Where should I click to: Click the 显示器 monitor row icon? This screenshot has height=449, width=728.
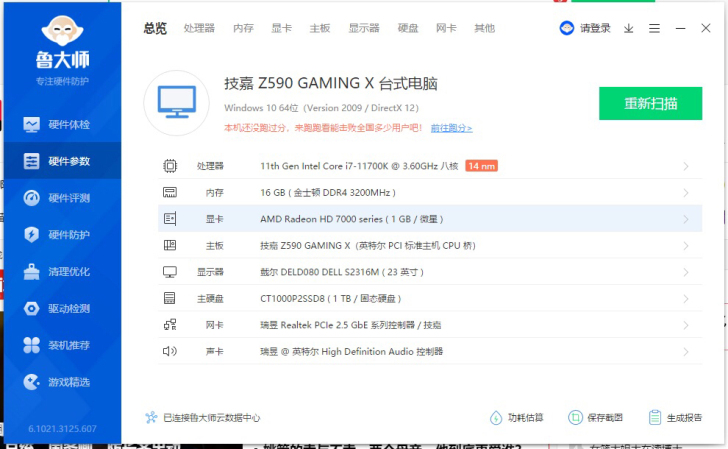(170, 272)
